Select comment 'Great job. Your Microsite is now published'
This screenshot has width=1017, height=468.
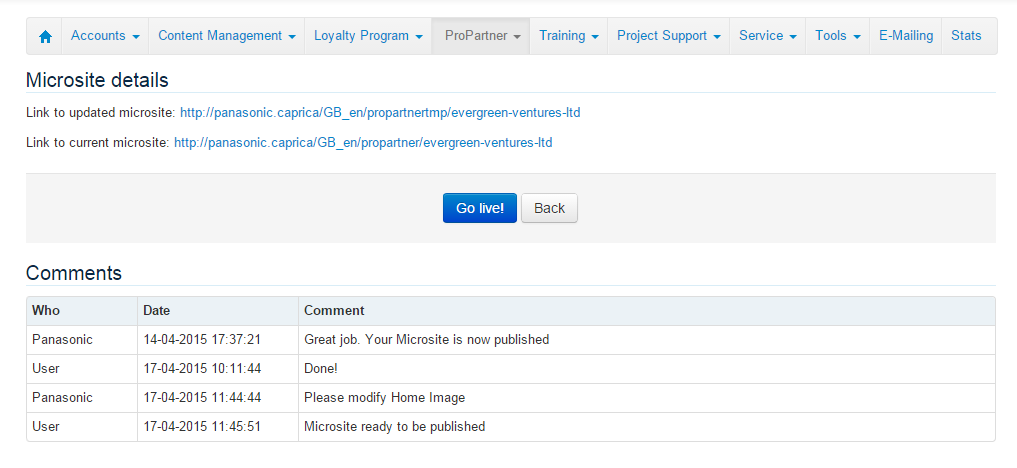coord(647,340)
